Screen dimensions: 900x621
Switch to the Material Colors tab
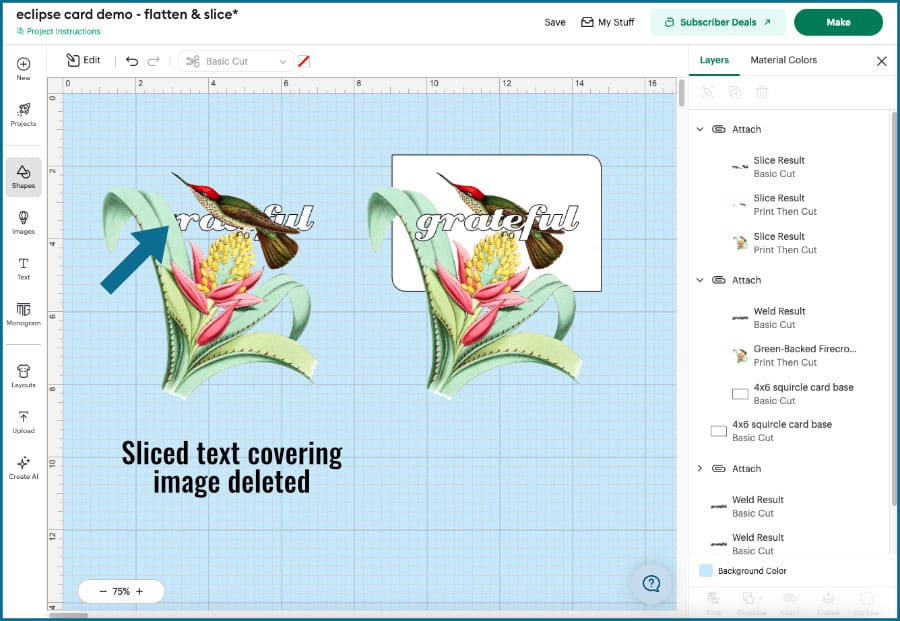(783, 60)
